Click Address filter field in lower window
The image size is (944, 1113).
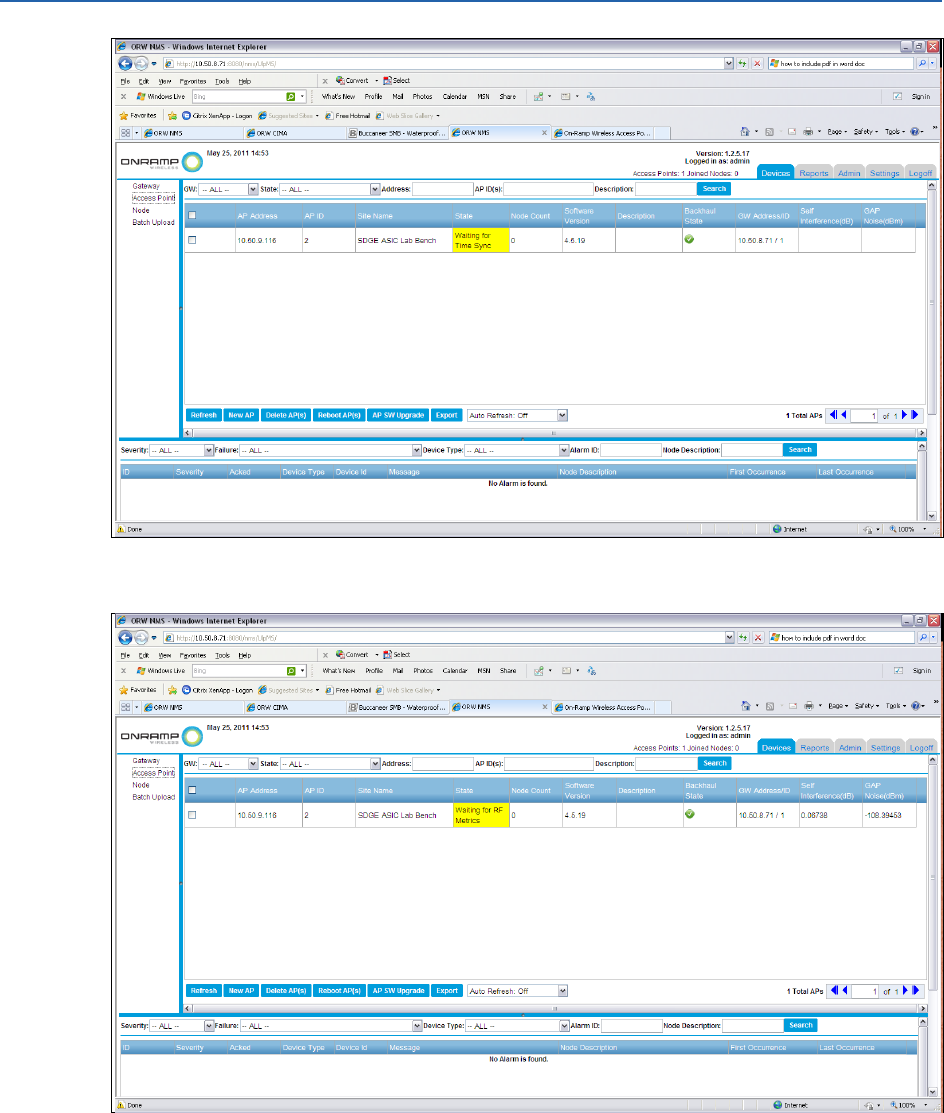point(443,764)
